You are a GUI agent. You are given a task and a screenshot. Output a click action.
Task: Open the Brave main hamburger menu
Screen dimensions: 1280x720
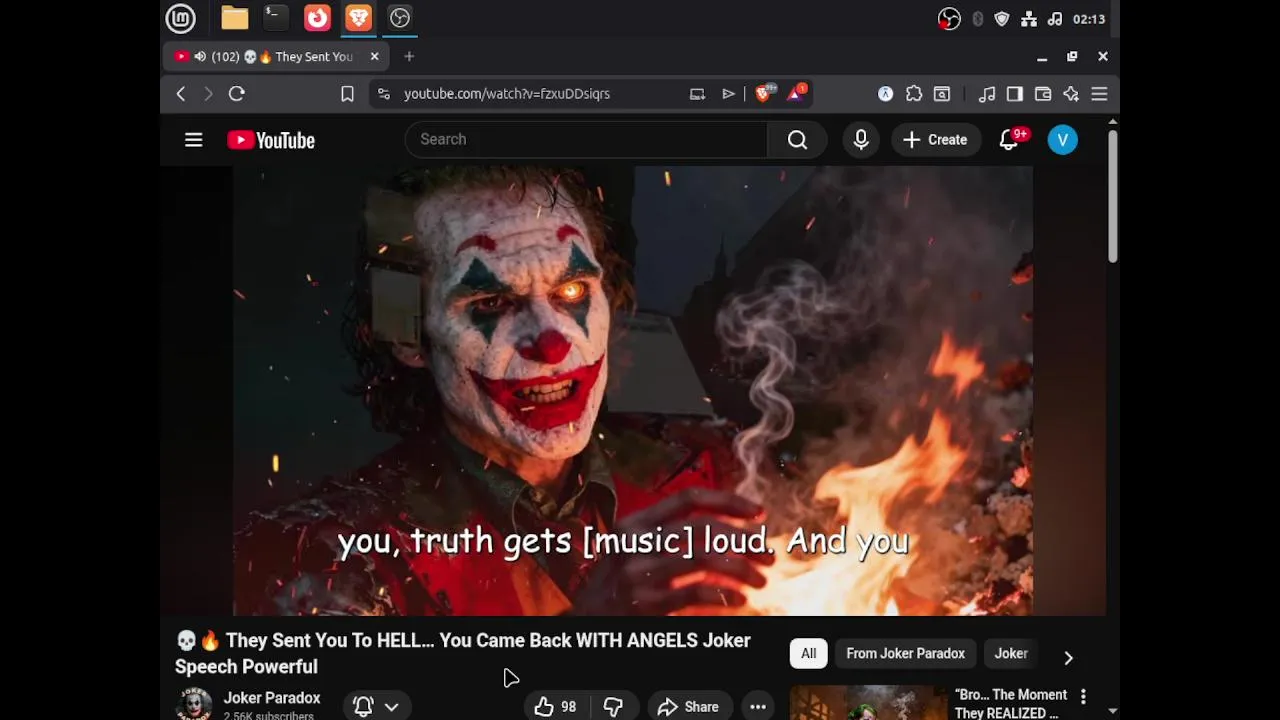pyautogui.click(x=1099, y=94)
